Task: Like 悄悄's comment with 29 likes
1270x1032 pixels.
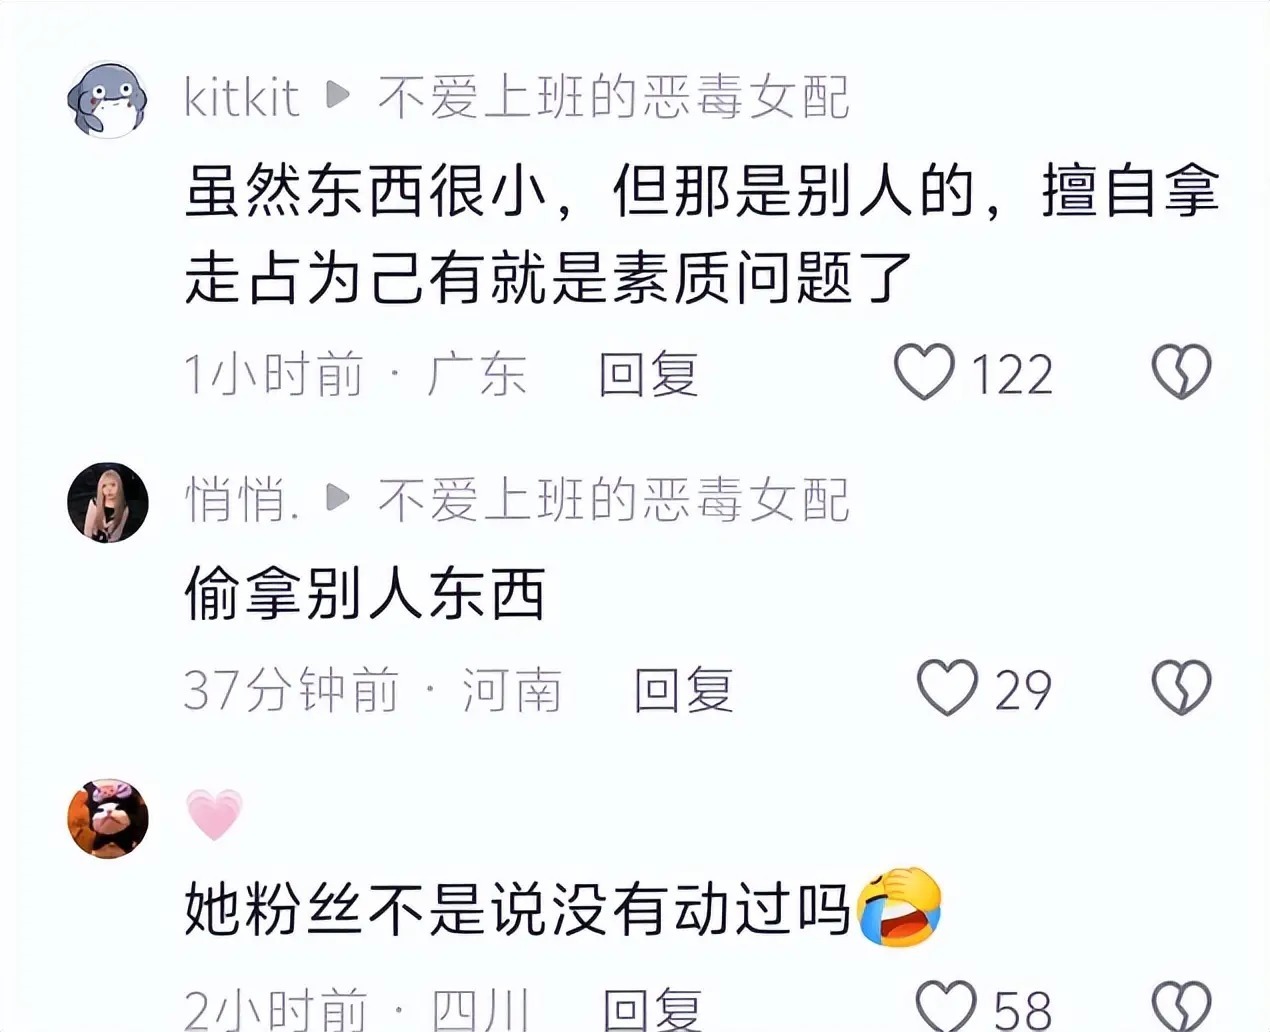Action: pyautogui.click(x=947, y=688)
